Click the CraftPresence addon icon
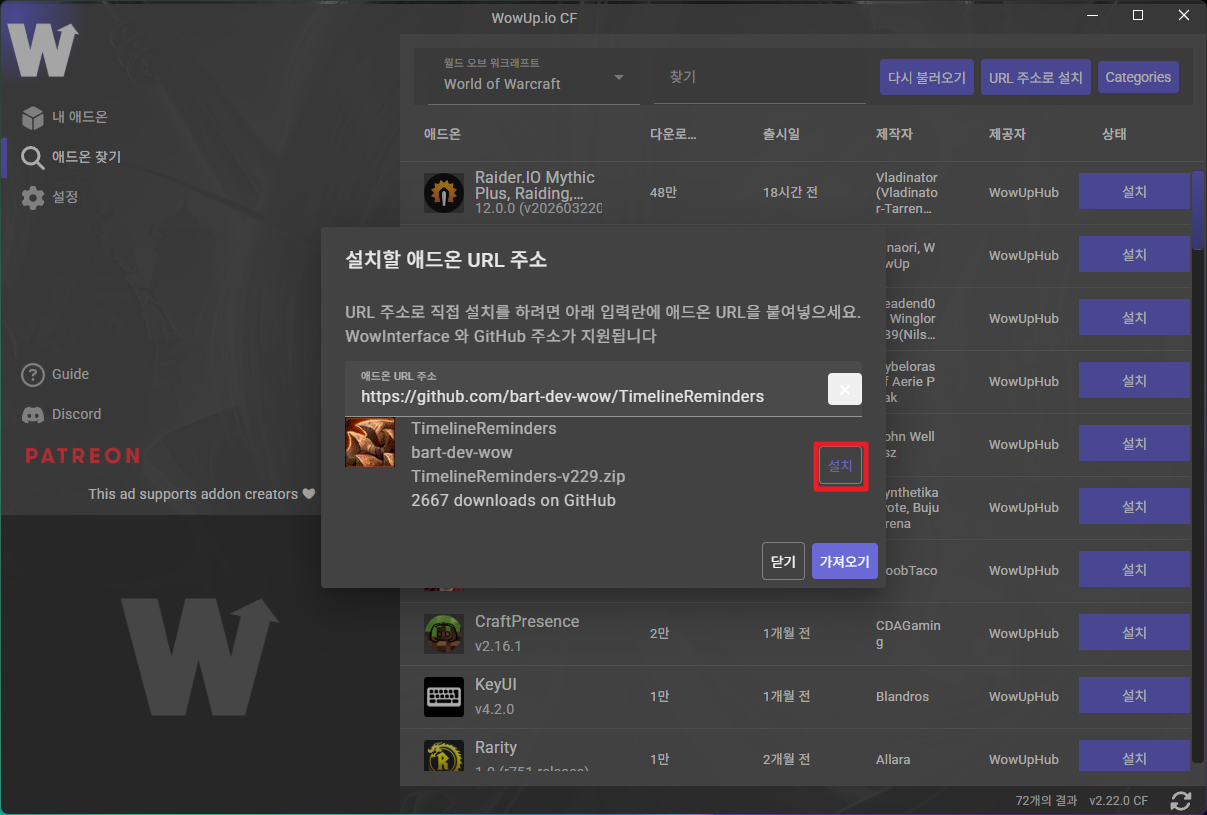This screenshot has height=815, width=1207. 443,633
